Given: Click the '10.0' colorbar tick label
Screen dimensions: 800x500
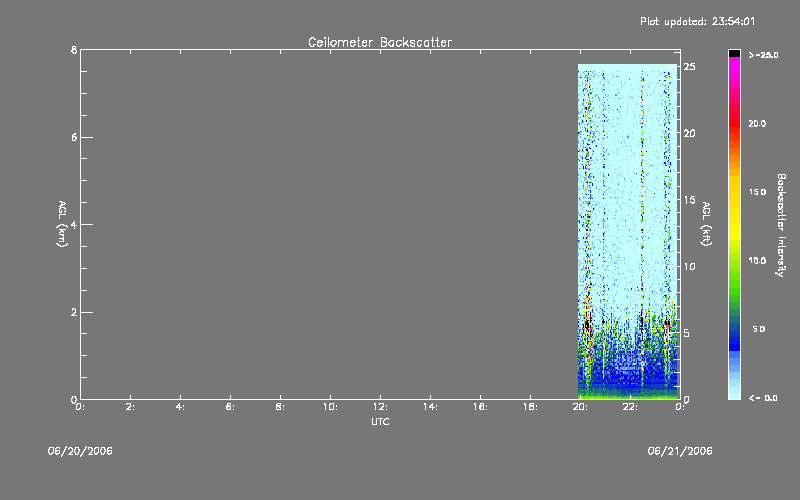Looking at the screenshot, I should tap(757, 261).
